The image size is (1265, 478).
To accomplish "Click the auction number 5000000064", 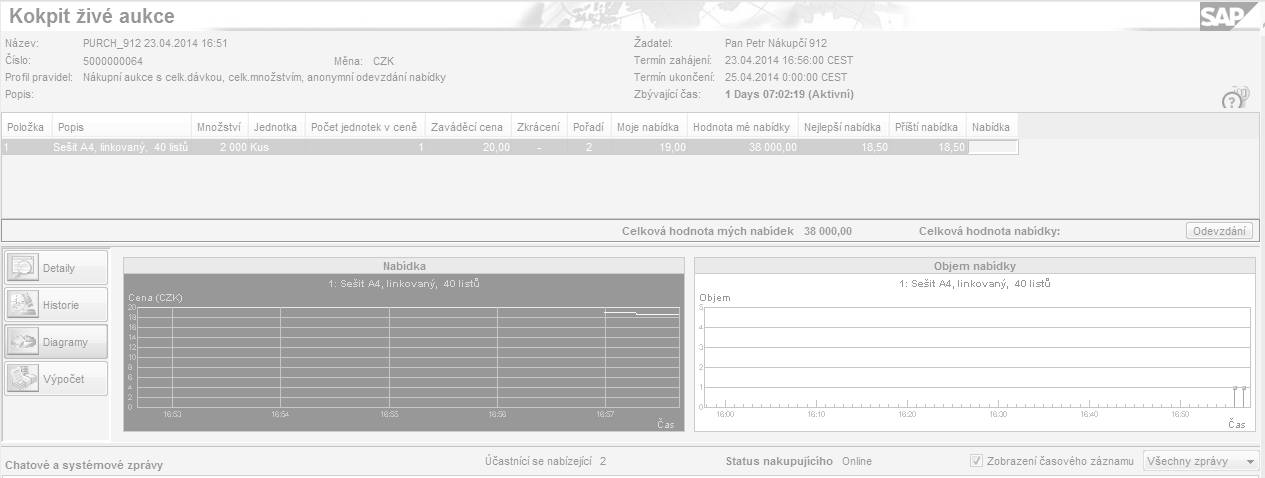I will tap(113, 61).
